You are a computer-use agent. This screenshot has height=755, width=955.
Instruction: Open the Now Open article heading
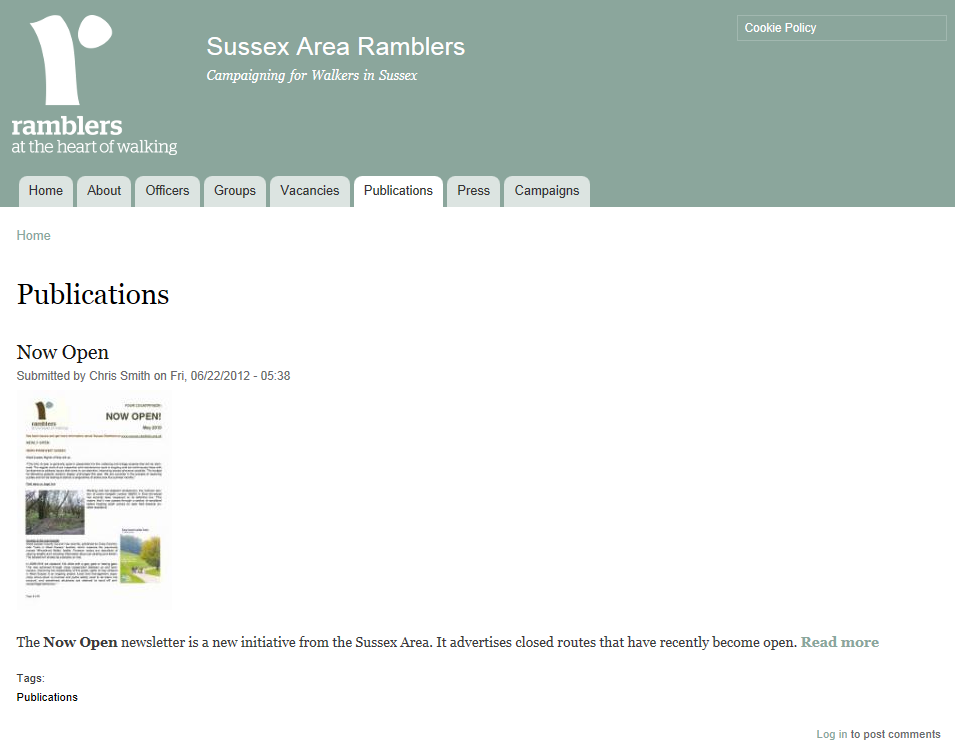pos(63,353)
